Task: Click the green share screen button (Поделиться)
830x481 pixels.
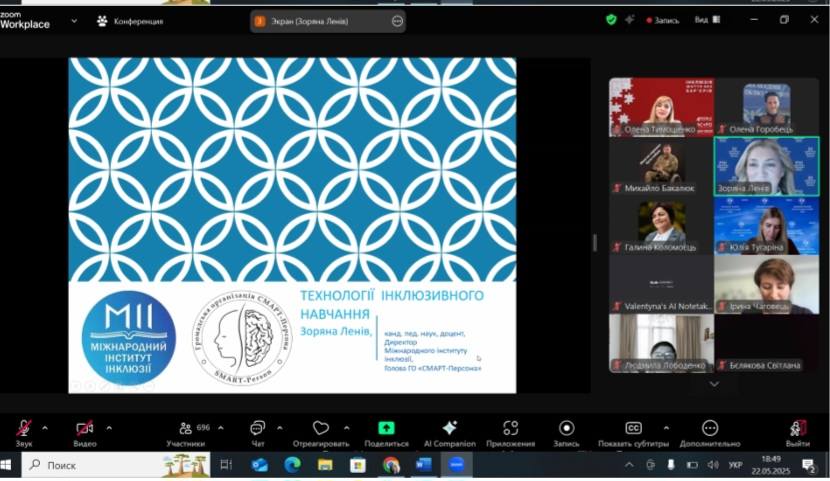Action: (x=386, y=429)
